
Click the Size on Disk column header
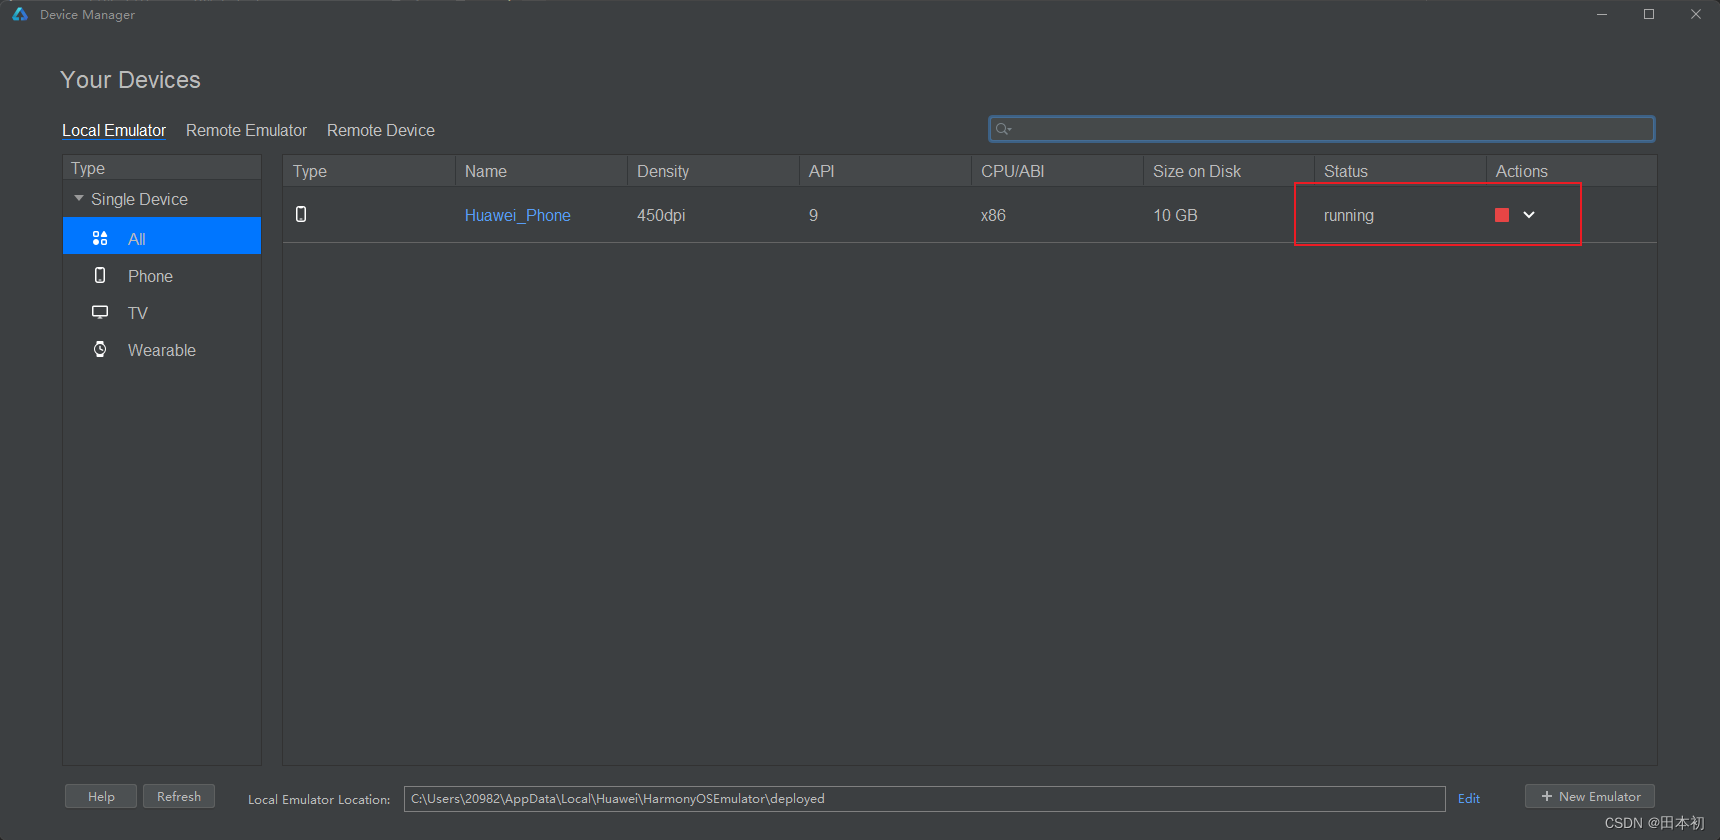tap(1229, 171)
